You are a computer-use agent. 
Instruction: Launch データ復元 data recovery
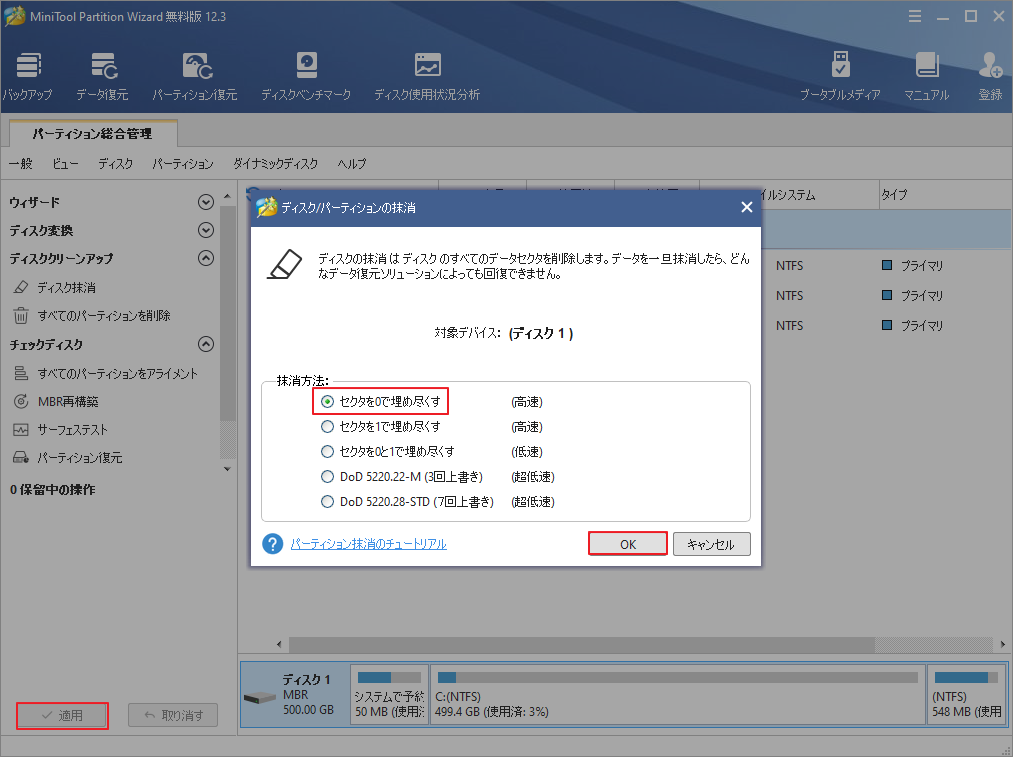coord(102,76)
